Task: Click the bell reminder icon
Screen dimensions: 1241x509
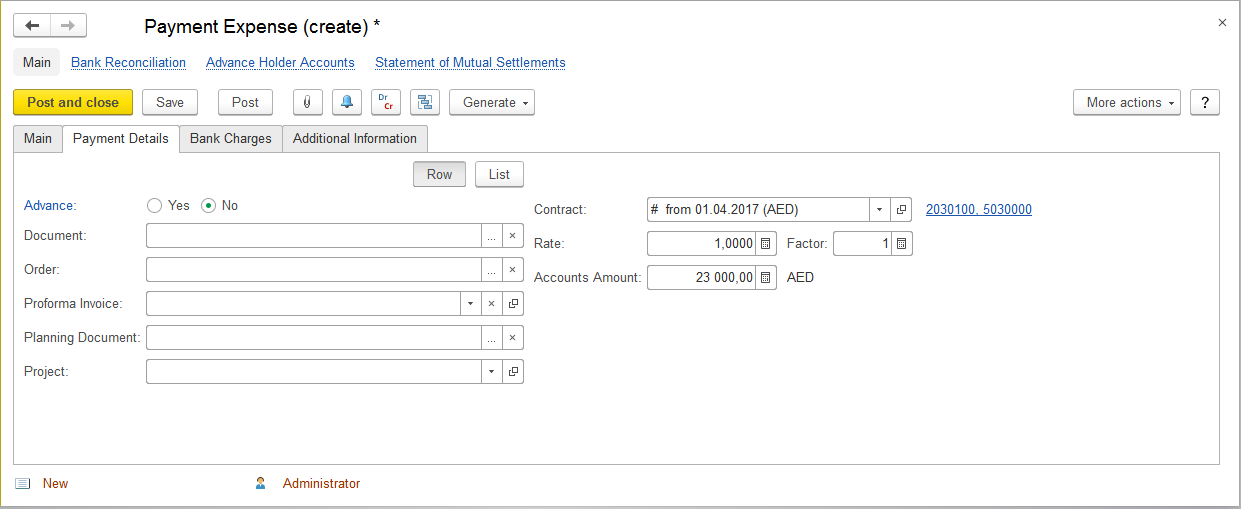Action: [347, 102]
